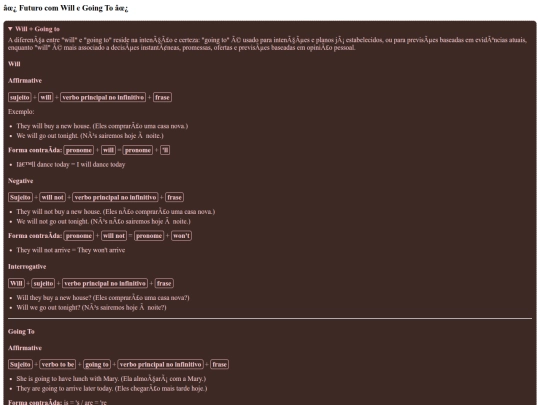The width and height of the screenshot is (540, 405).
Task: Click the "will not" tag in the Forma contraída row
Action: [114, 236]
